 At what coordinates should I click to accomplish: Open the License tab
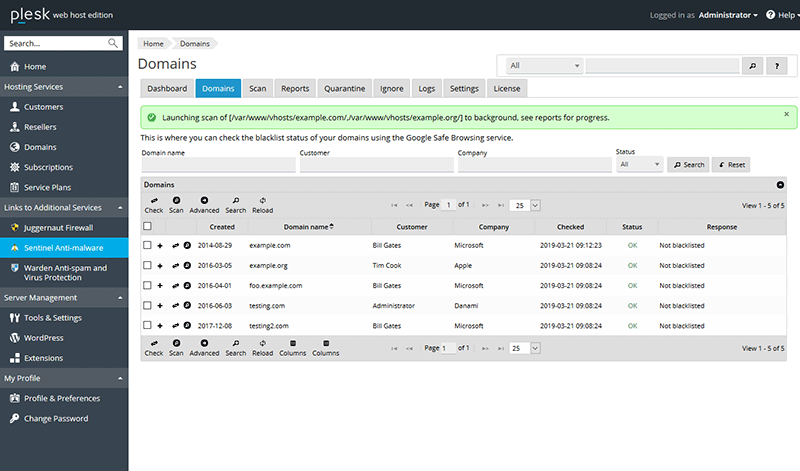coord(507,88)
